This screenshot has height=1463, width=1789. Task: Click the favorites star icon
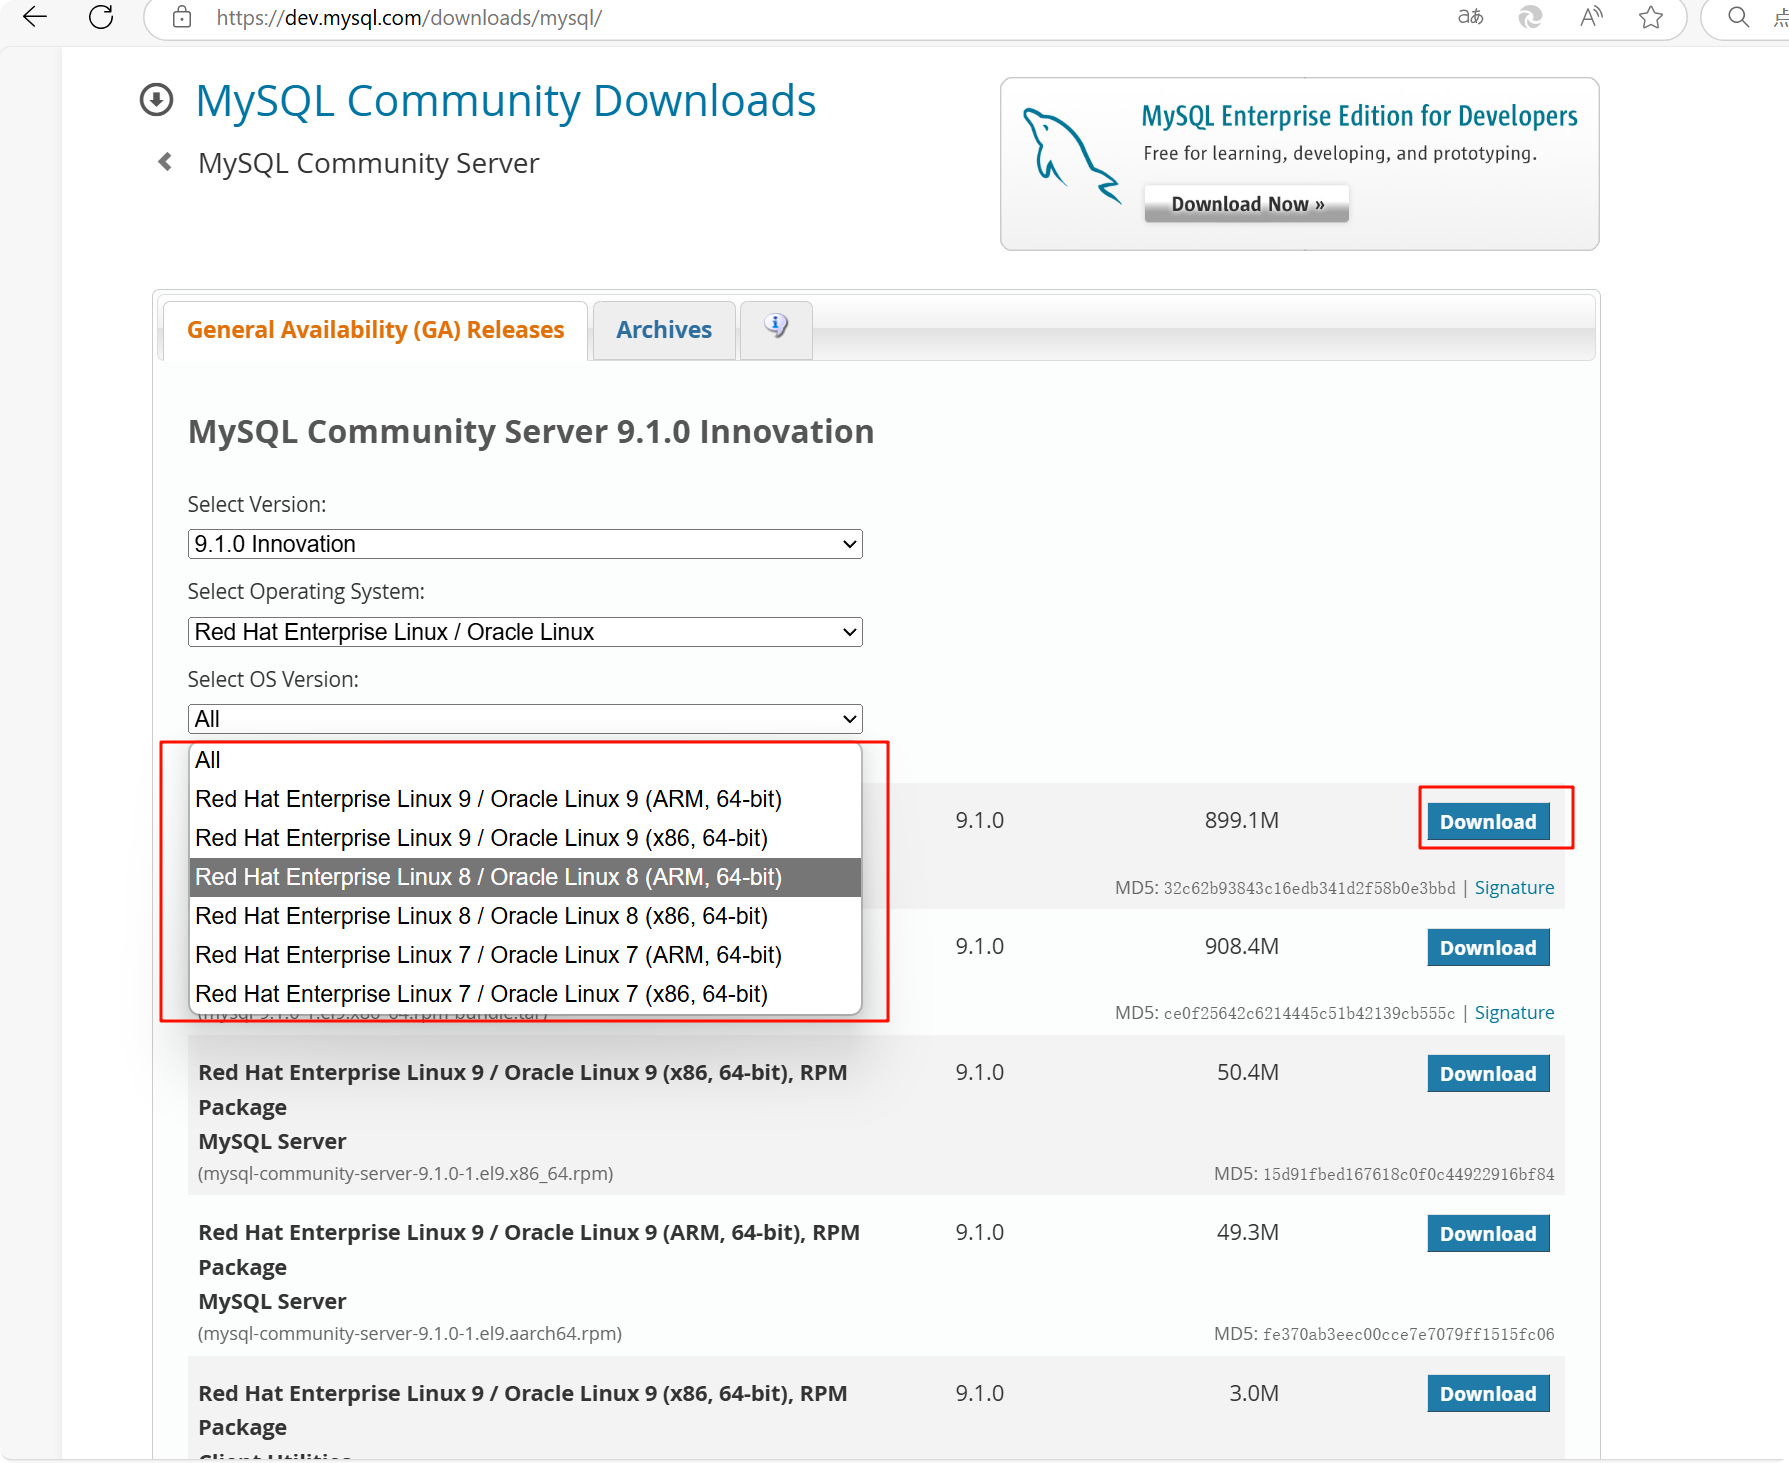[x=1651, y=17]
